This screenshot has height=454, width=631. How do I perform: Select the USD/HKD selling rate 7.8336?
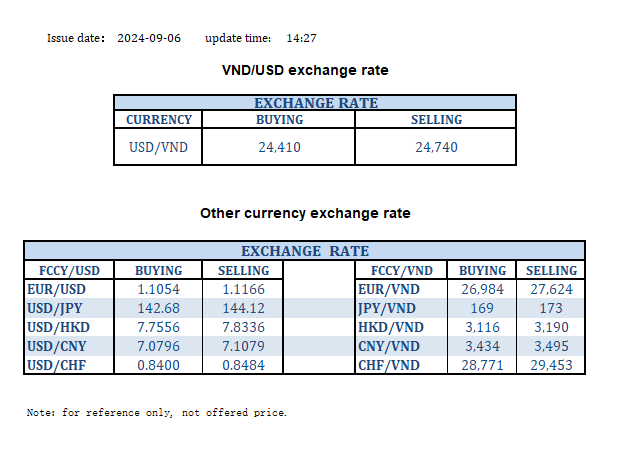coord(243,327)
